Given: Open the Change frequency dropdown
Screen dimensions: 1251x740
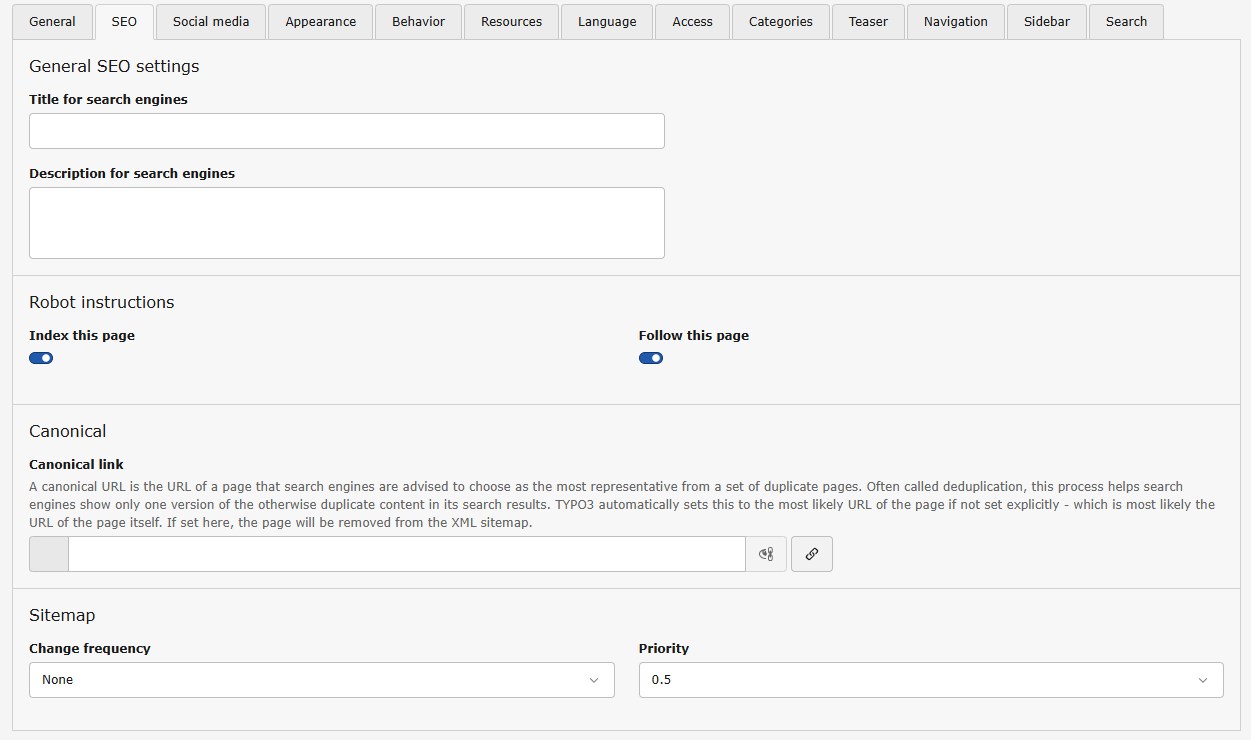Looking at the screenshot, I should coord(321,680).
